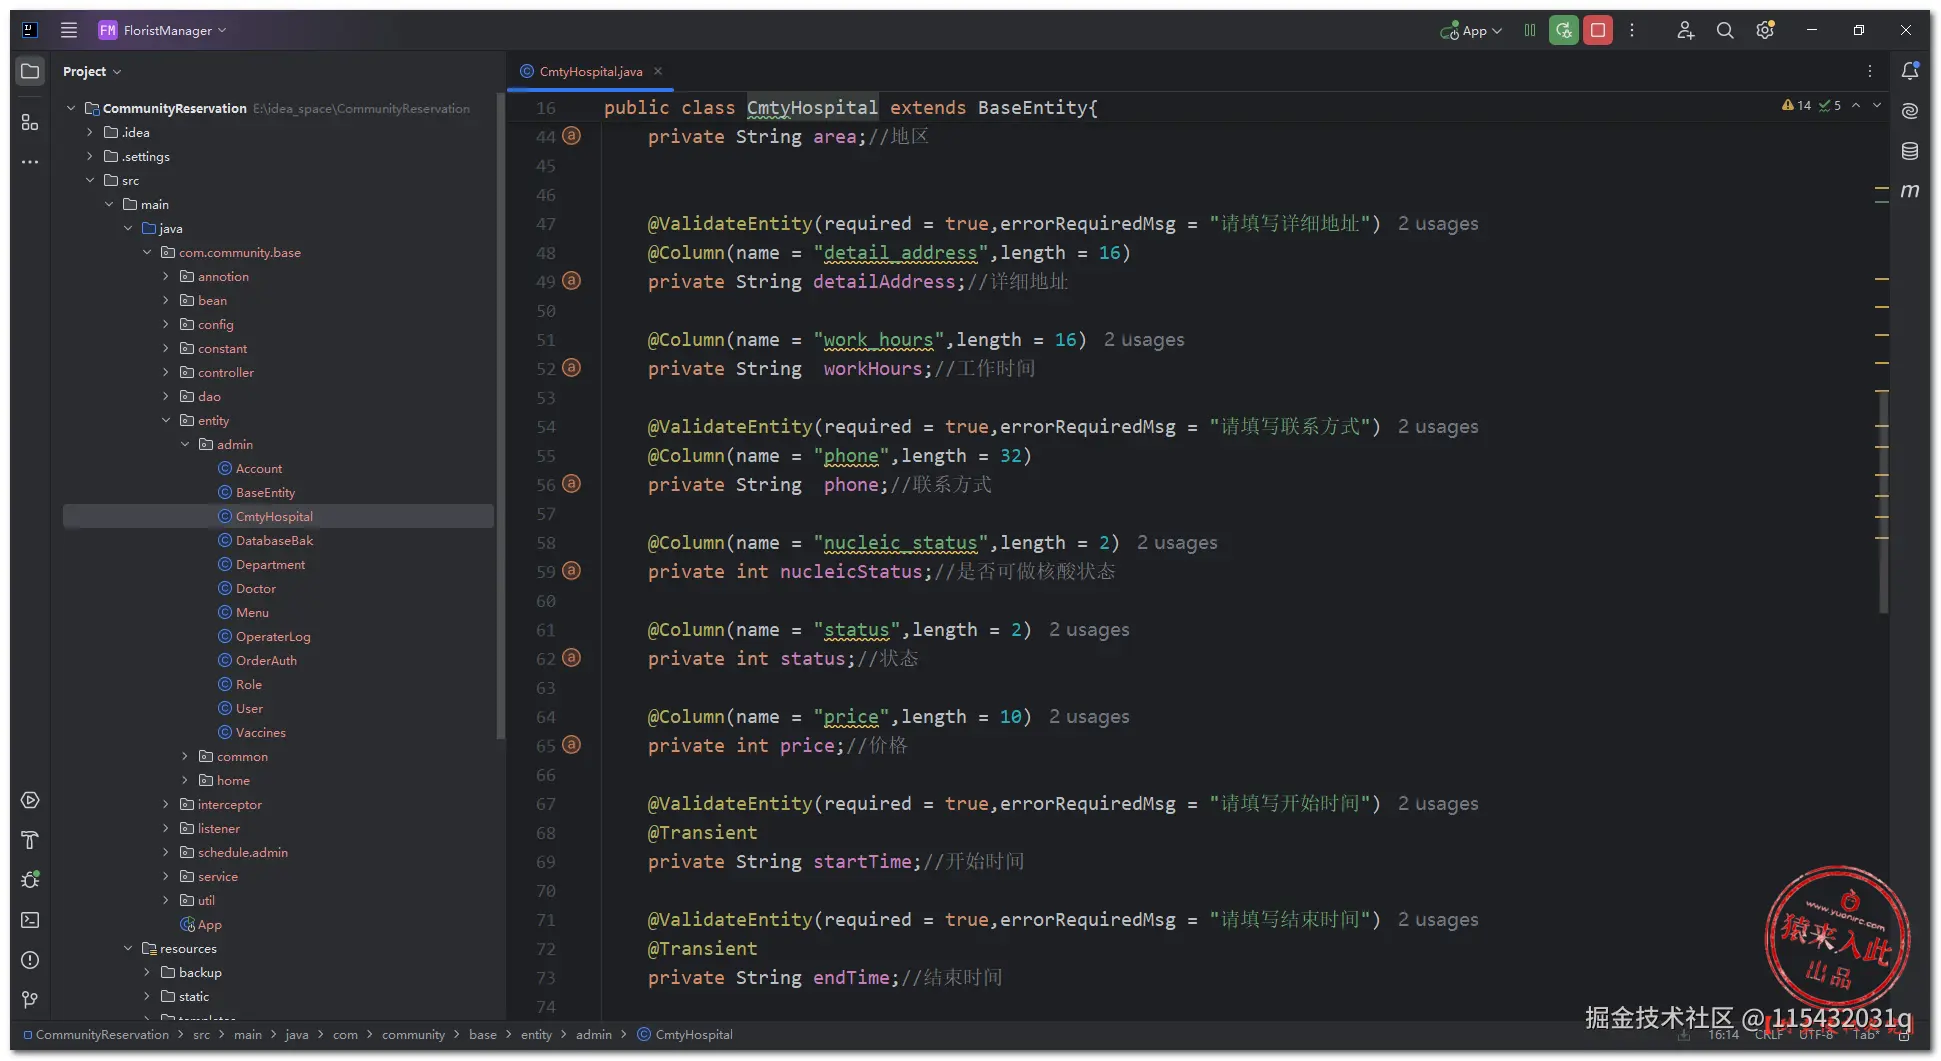Select Account class in project tree
The width and height of the screenshot is (1941, 1061).
(x=258, y=468)
